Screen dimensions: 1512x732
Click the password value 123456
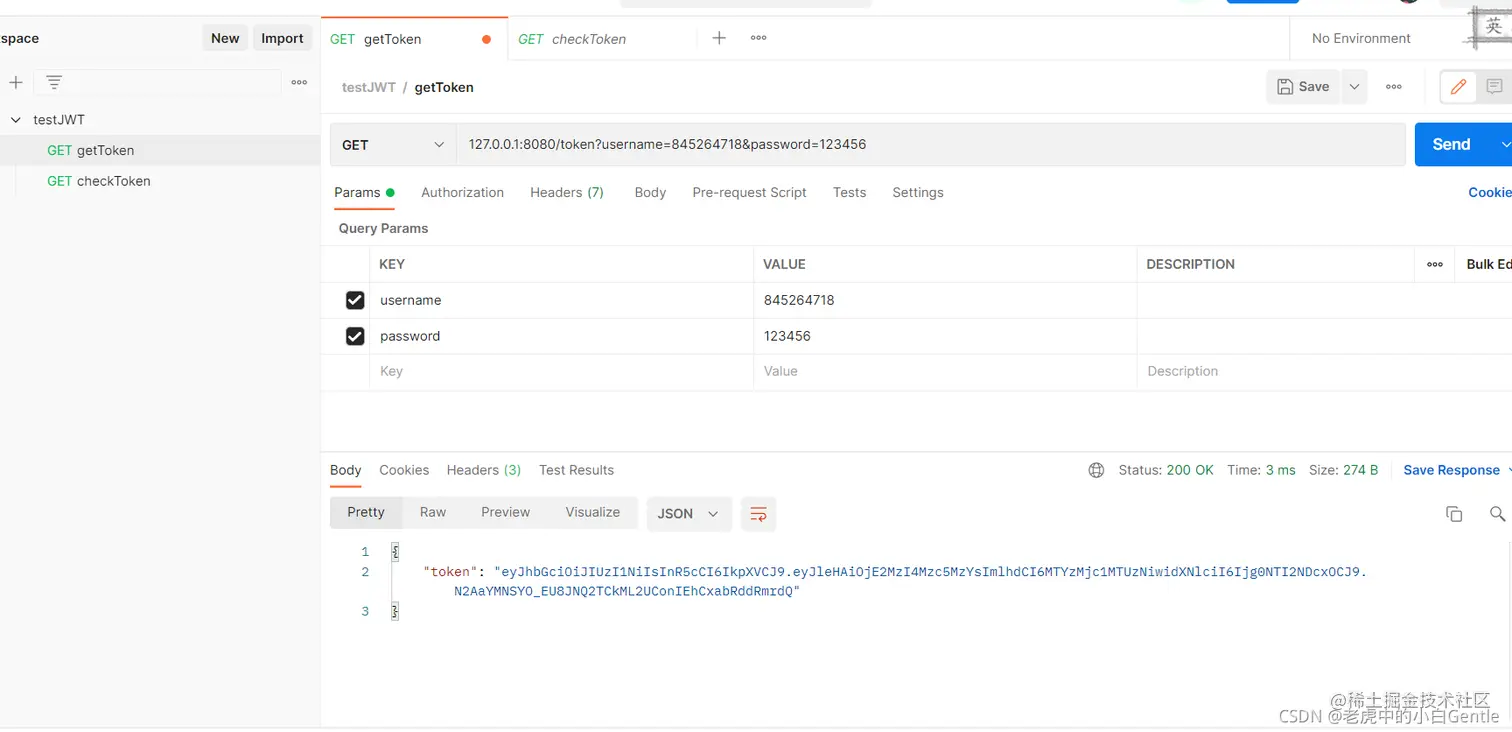point(787,336)
